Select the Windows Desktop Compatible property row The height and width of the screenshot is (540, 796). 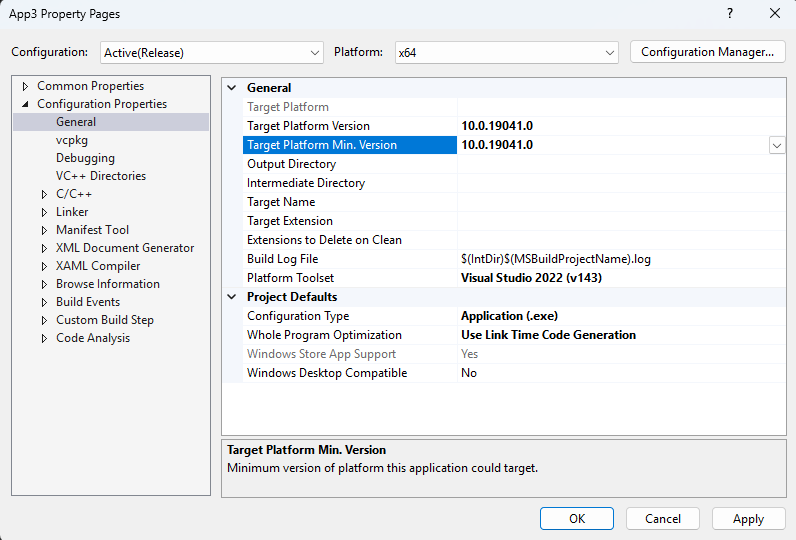(x=327, y=373)
